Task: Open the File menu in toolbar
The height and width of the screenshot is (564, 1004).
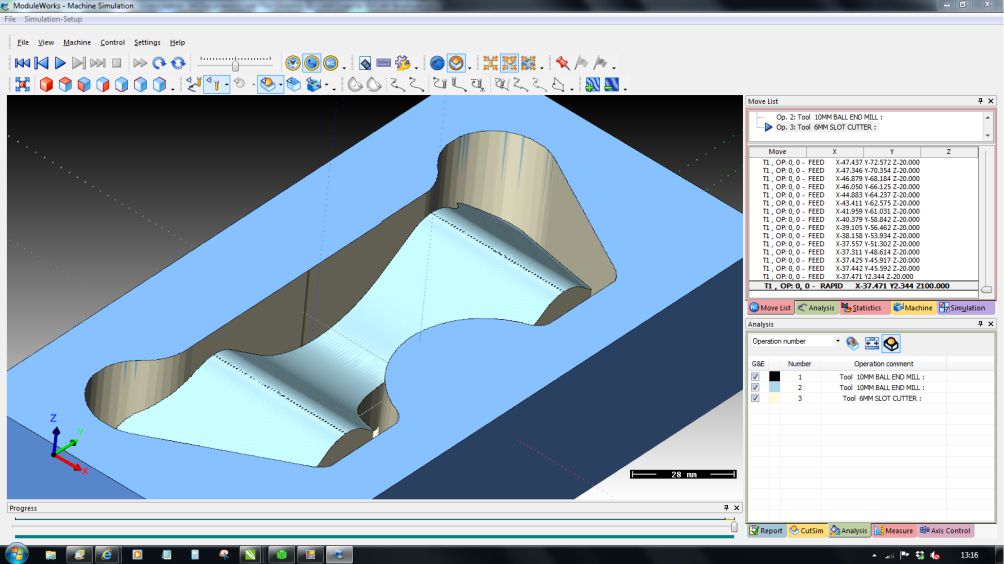Action: click(23, 42)
